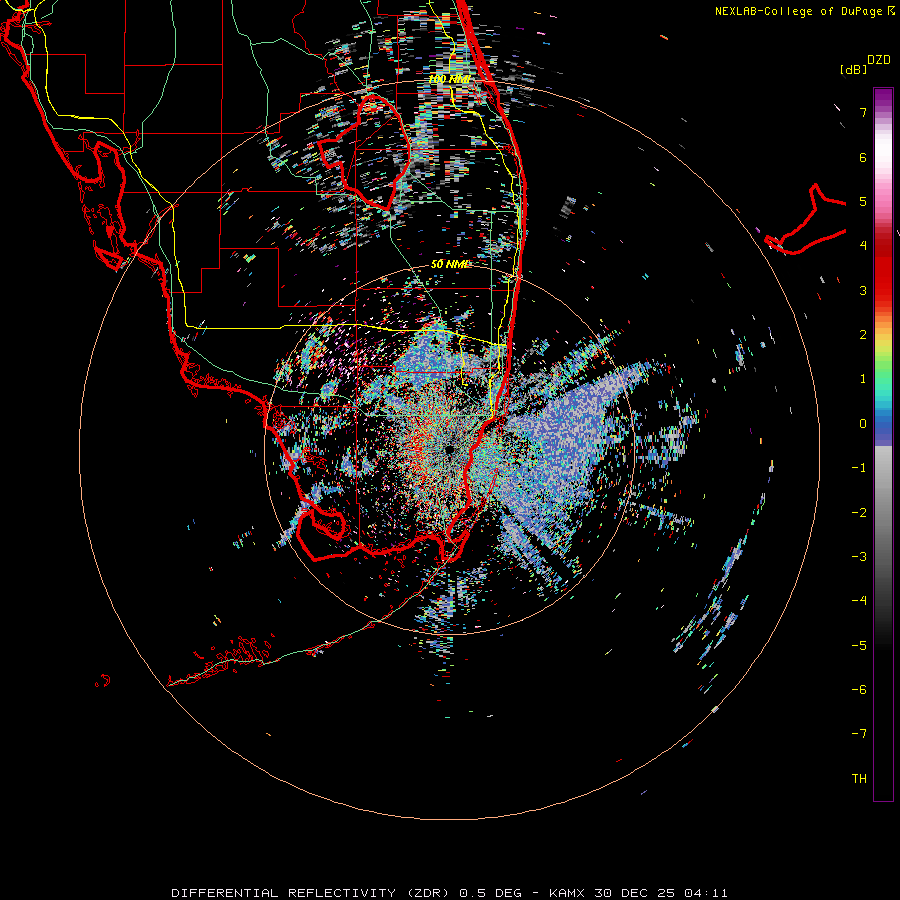Click the DZD product label above the scale
Image resolution: width=900 pixels, height=900 pixels.
tap(879, 60)
